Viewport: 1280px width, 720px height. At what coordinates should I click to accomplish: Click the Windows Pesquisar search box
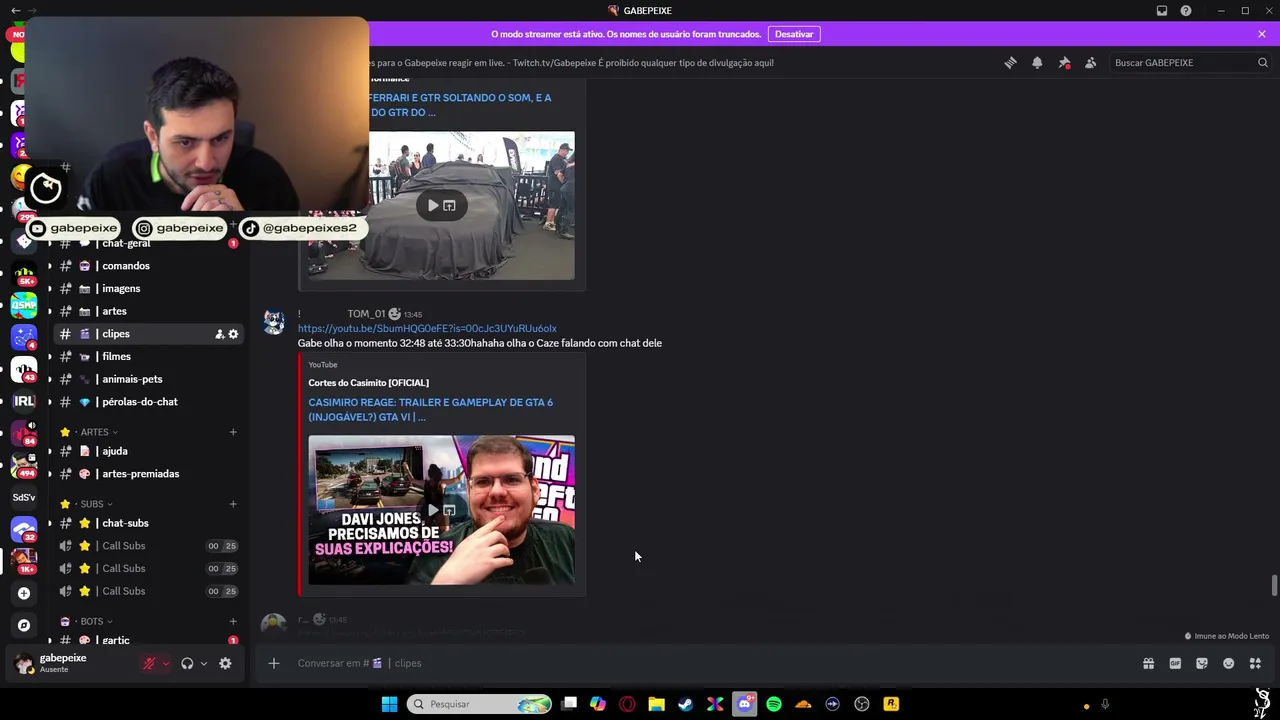pyautogui.click(x=480, y=704)
